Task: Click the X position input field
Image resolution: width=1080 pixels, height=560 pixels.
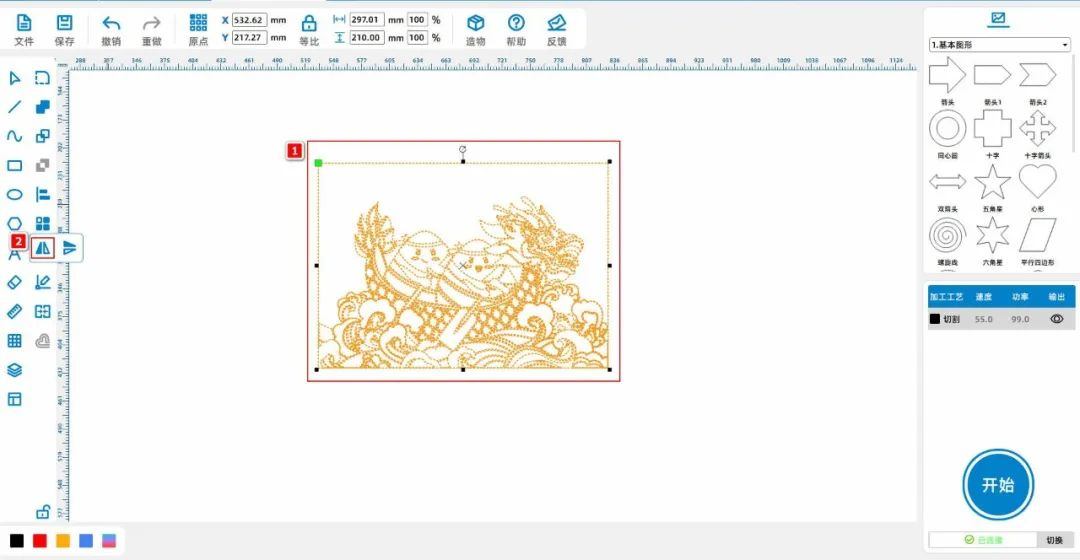Action: pos(249,20)
